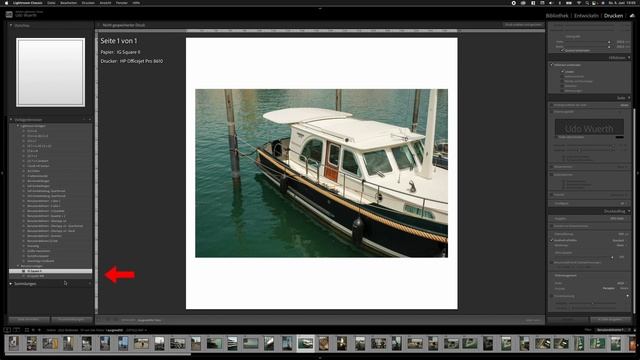Click Druck erstellen und speichern button
Screen dimensions: 640x360
tap(523, 25)
